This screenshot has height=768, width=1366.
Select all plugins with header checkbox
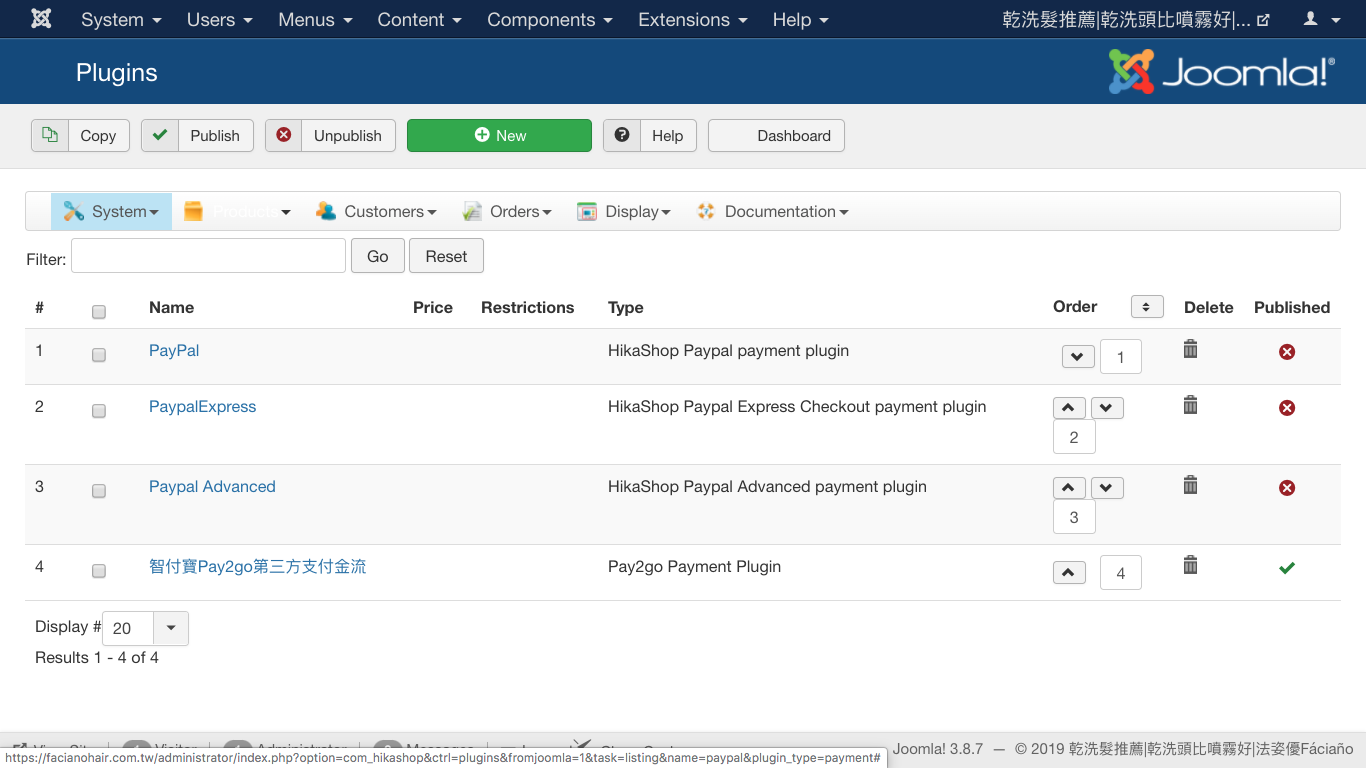coord(99,312)
